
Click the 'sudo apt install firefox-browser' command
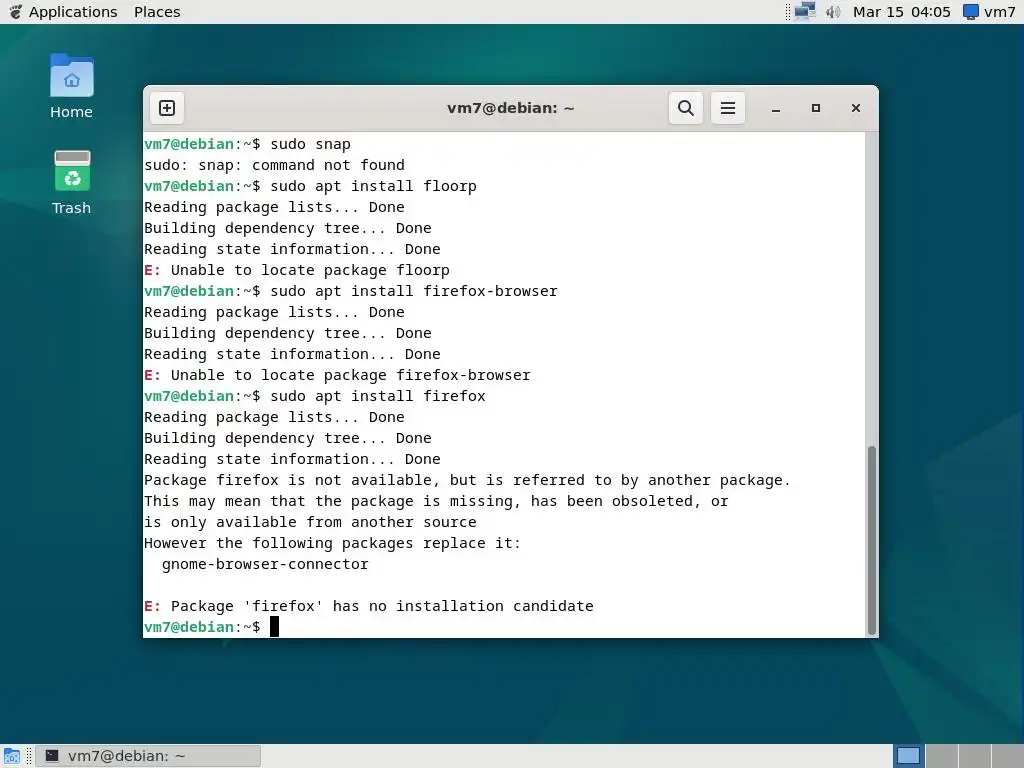point(414,291)
